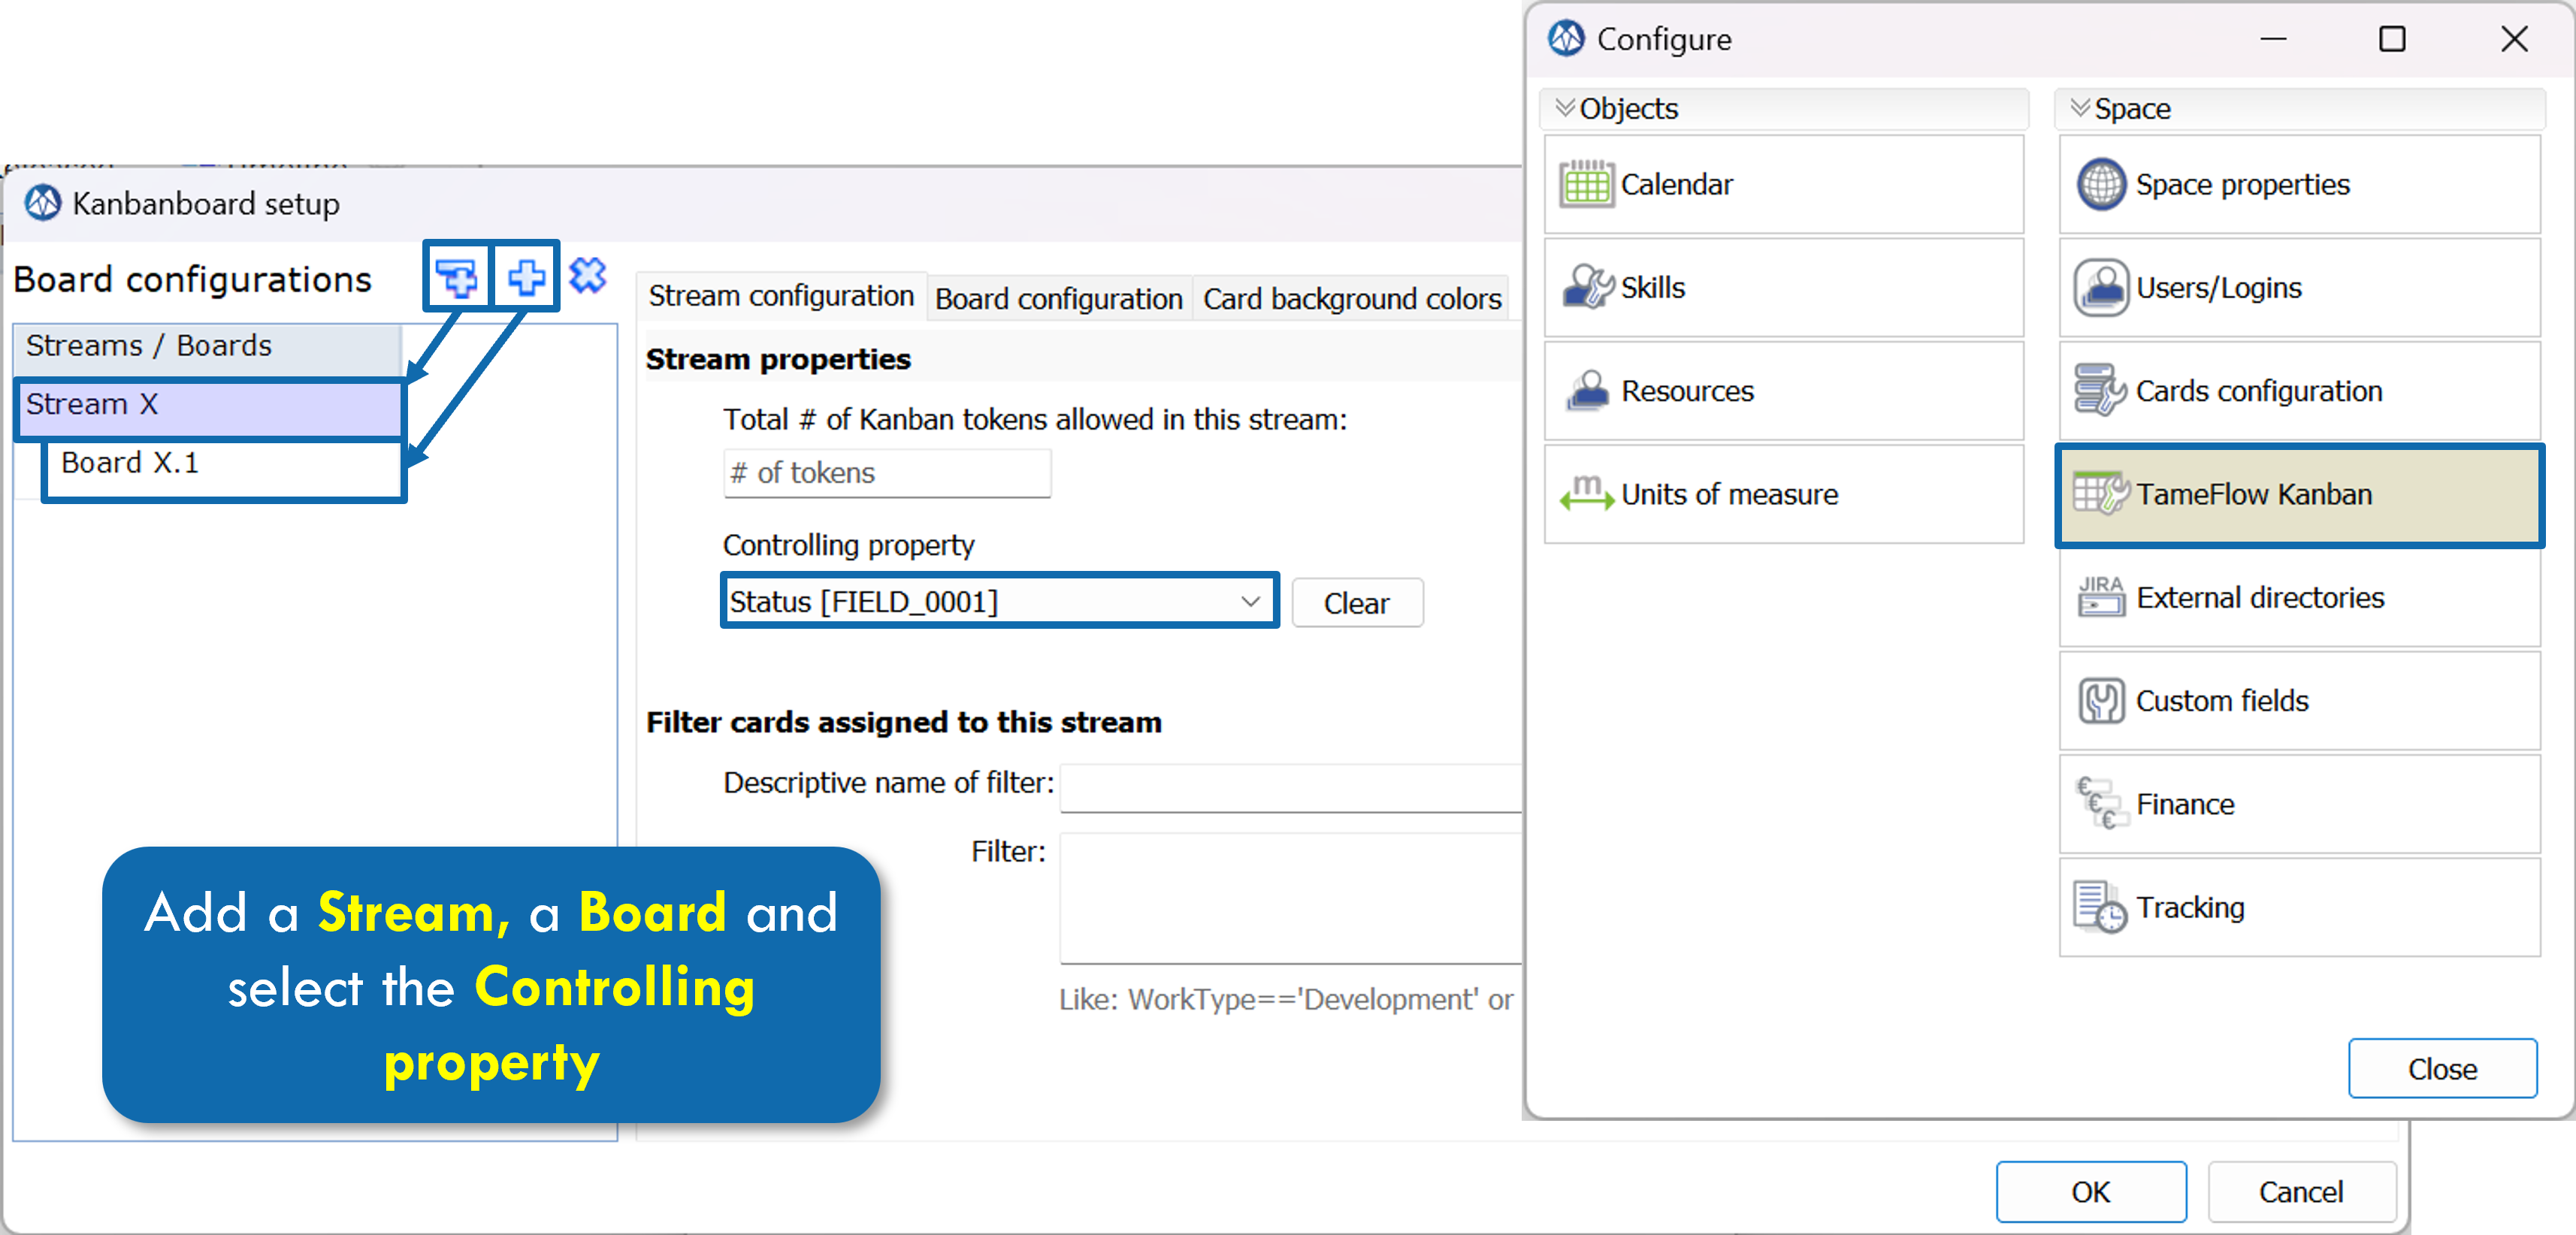Click Cancel in Kanbanboard setup
2576x1235 pixels.
[2301, 1192]
